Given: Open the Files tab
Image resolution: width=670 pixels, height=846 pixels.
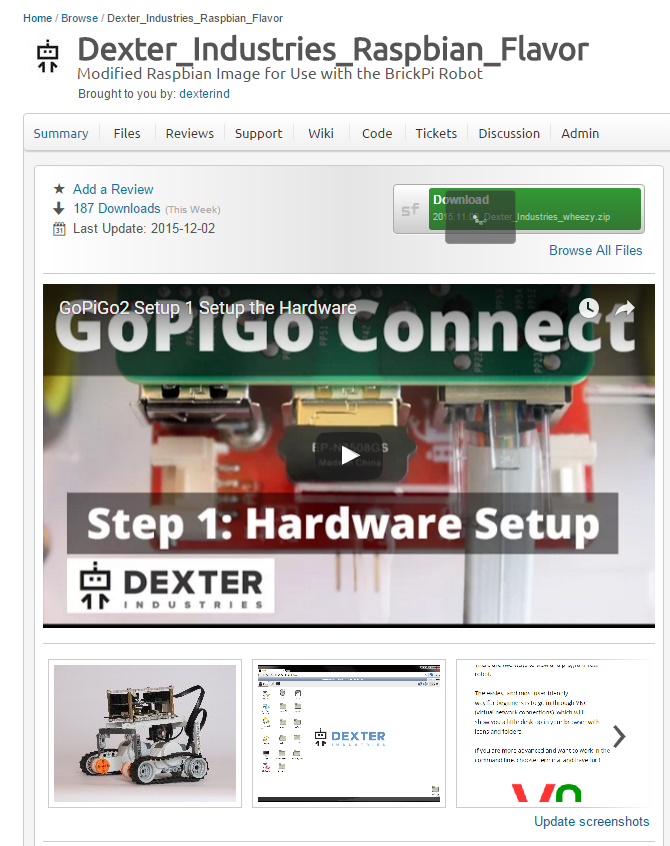Looking at the screenshot, I should (x=127, y=133).
